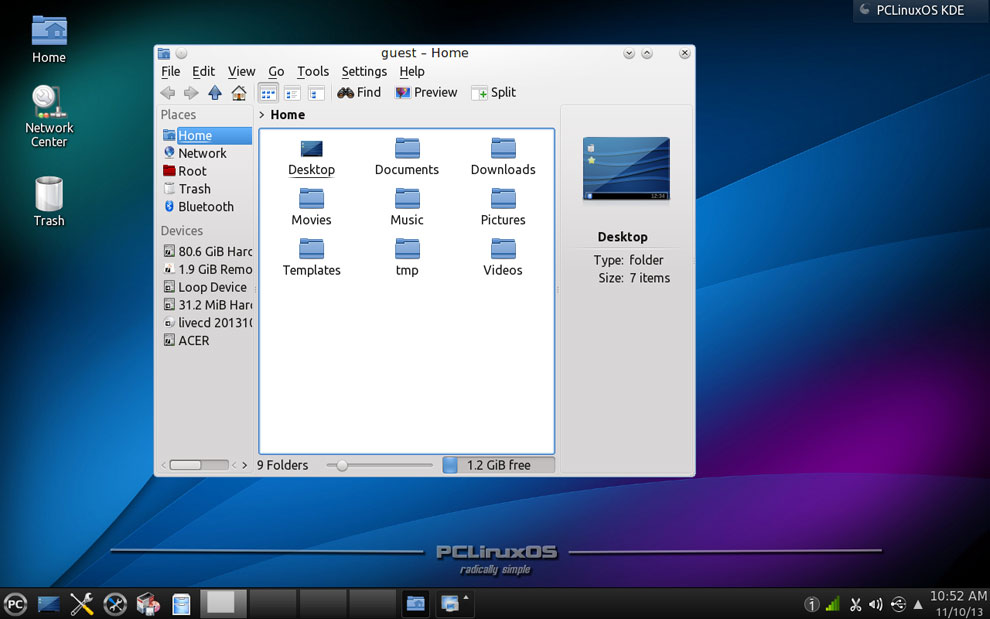Screen dimensions: 990x619
Task: Switch to Details view mode
Action: pos(292,93)
